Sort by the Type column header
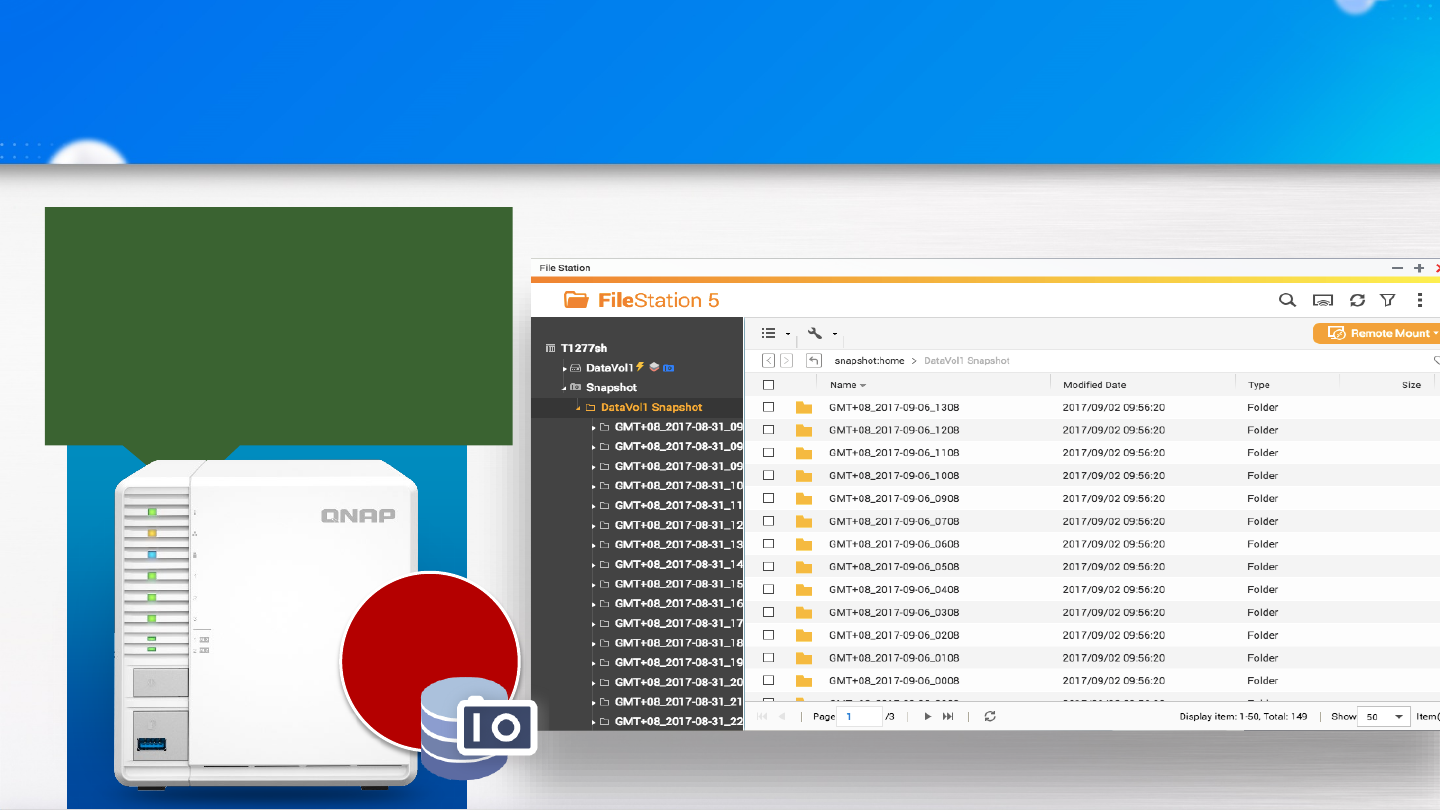The height and width of the screenshot is (810, 1440). 1258,385
